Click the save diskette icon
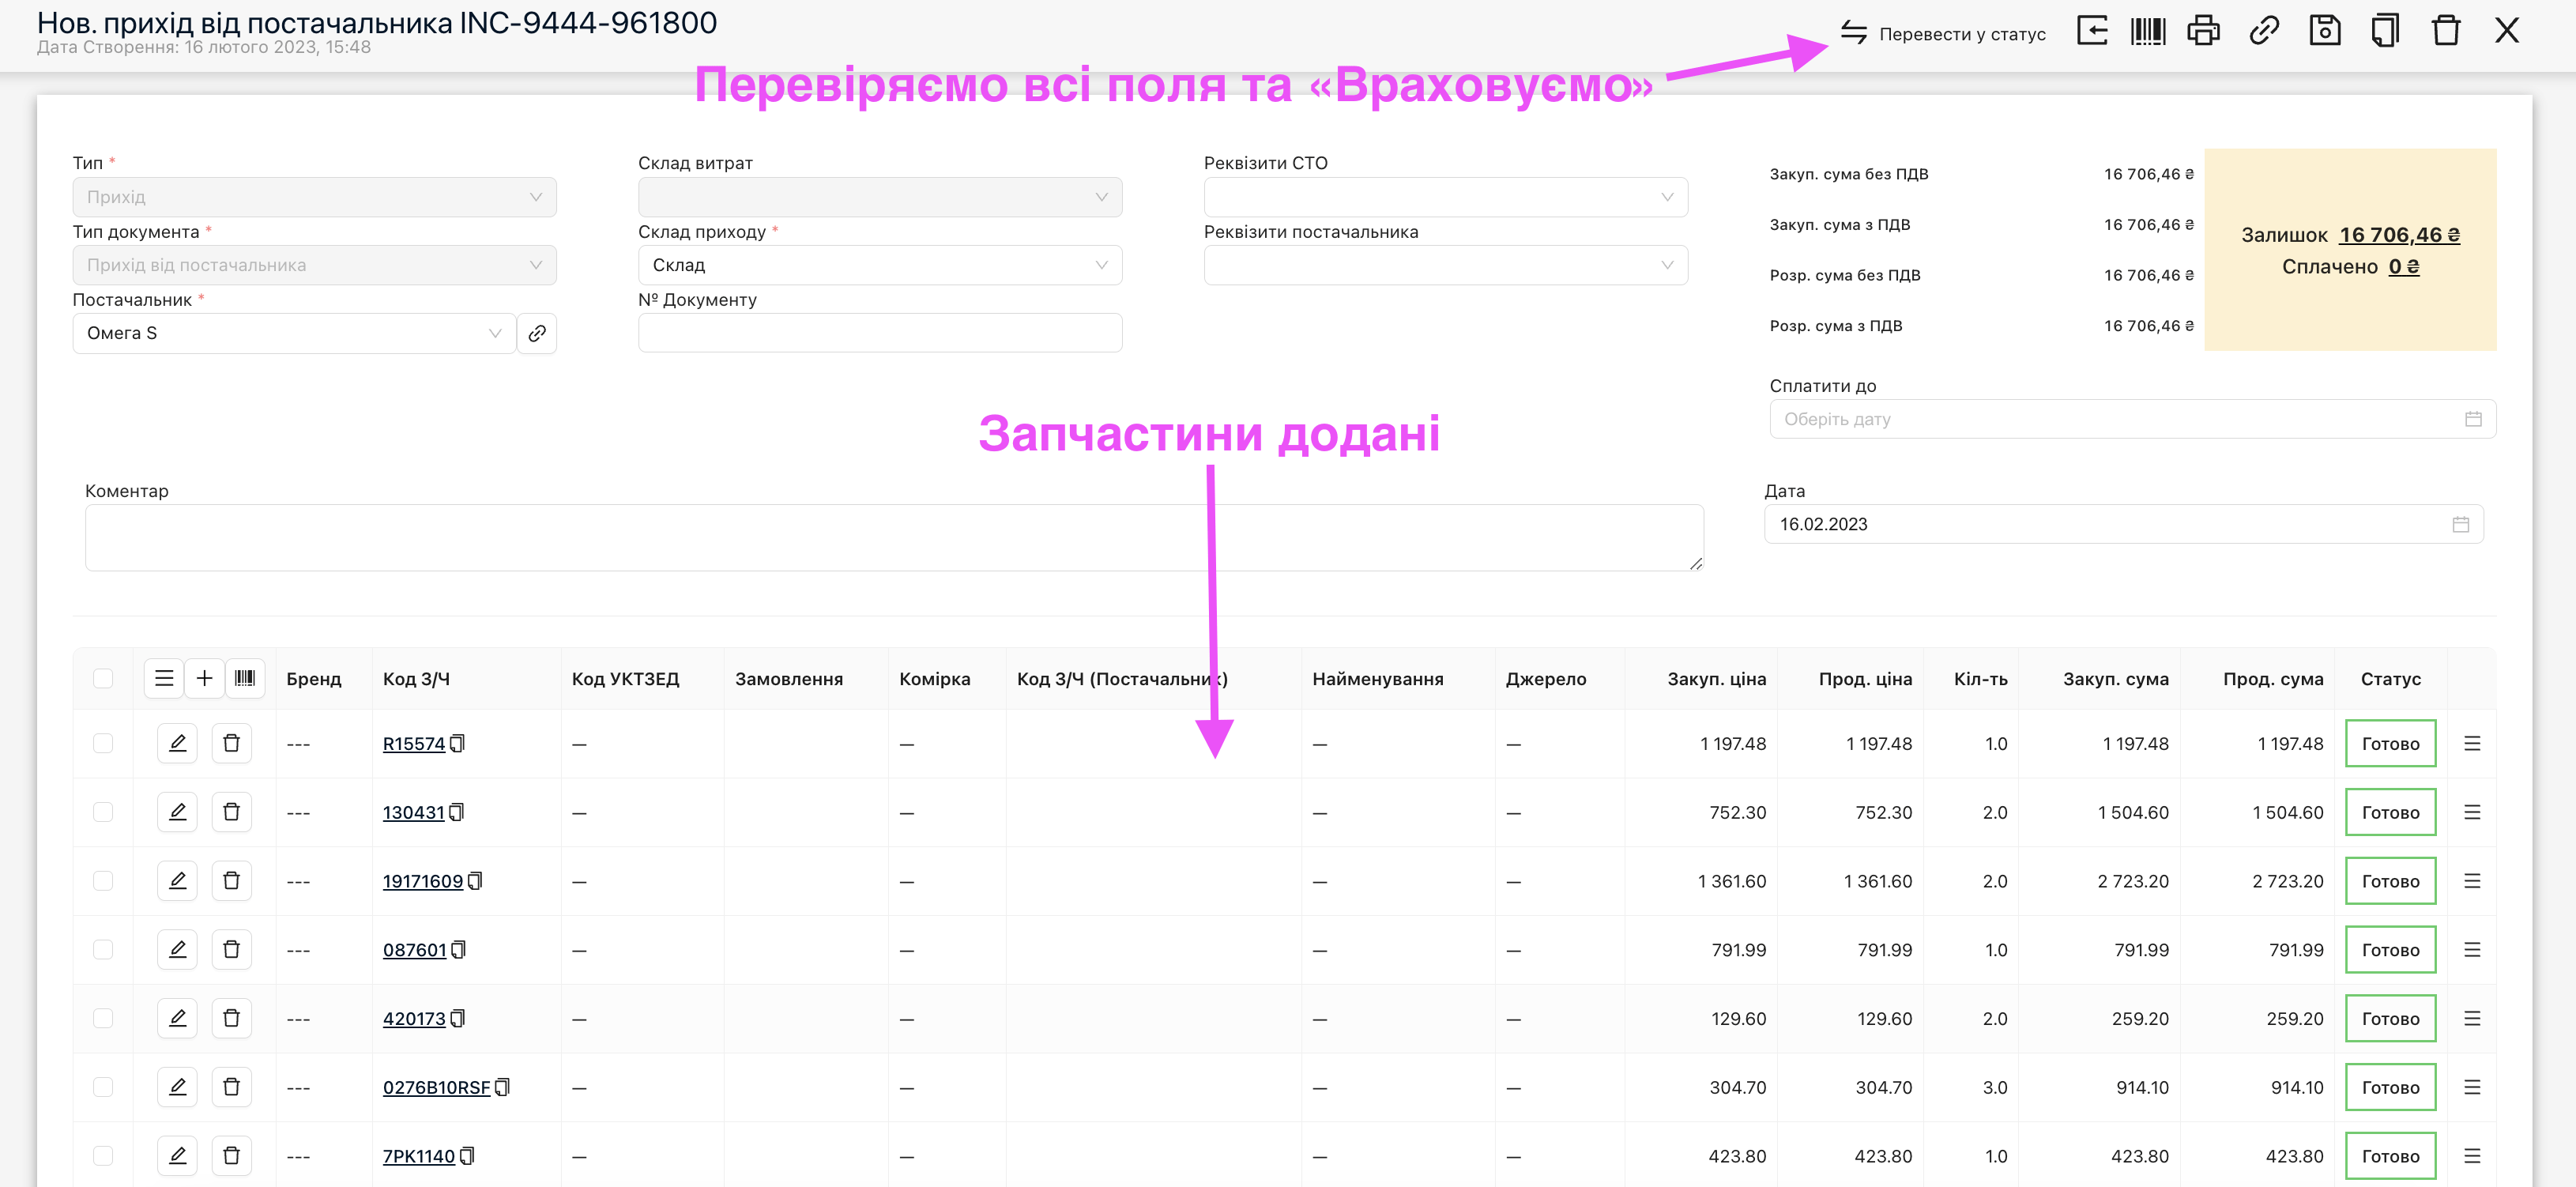Viewport: 2576px width, 1187px height. tap(2324, 31)
